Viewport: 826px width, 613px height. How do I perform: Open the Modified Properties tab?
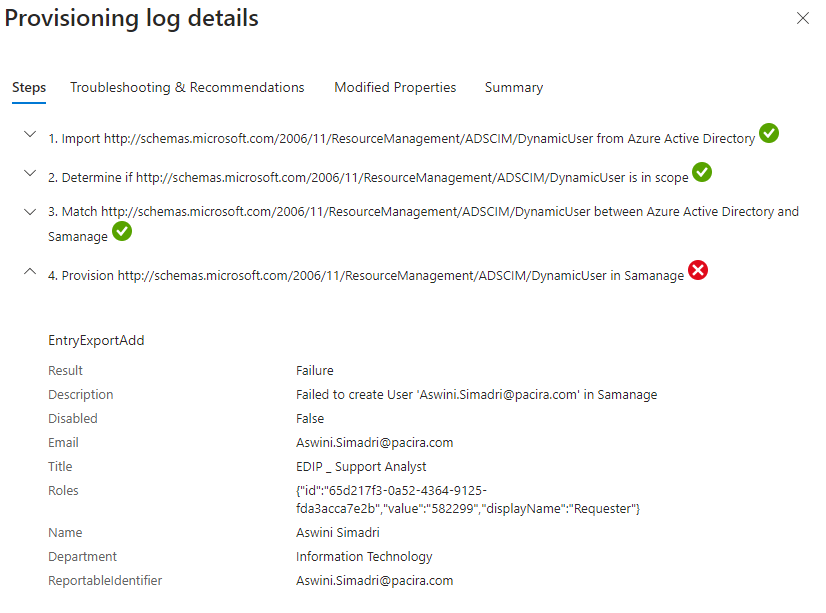[x=395, y=88]
